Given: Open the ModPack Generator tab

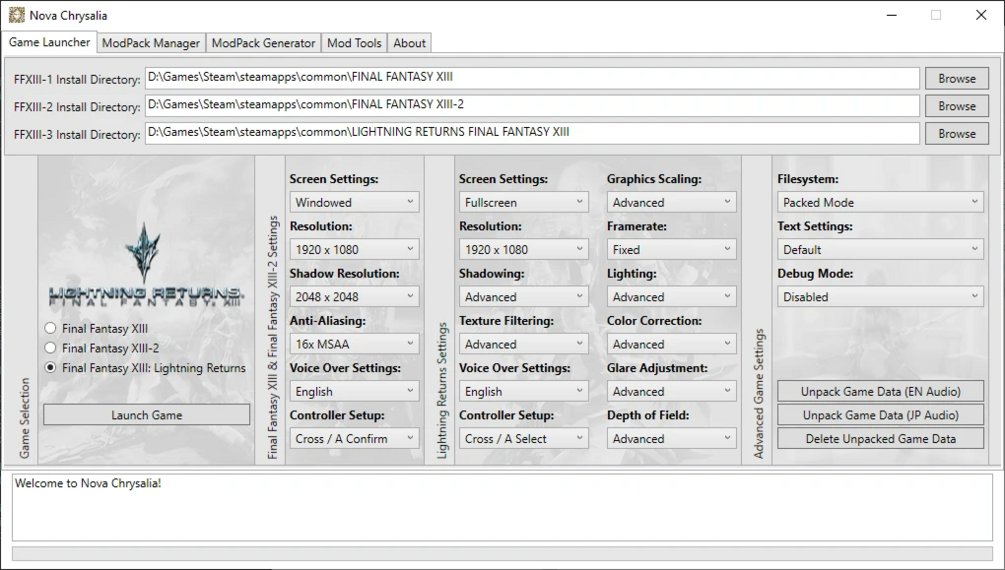Looking at the screenshot, I should coord(263,43).
